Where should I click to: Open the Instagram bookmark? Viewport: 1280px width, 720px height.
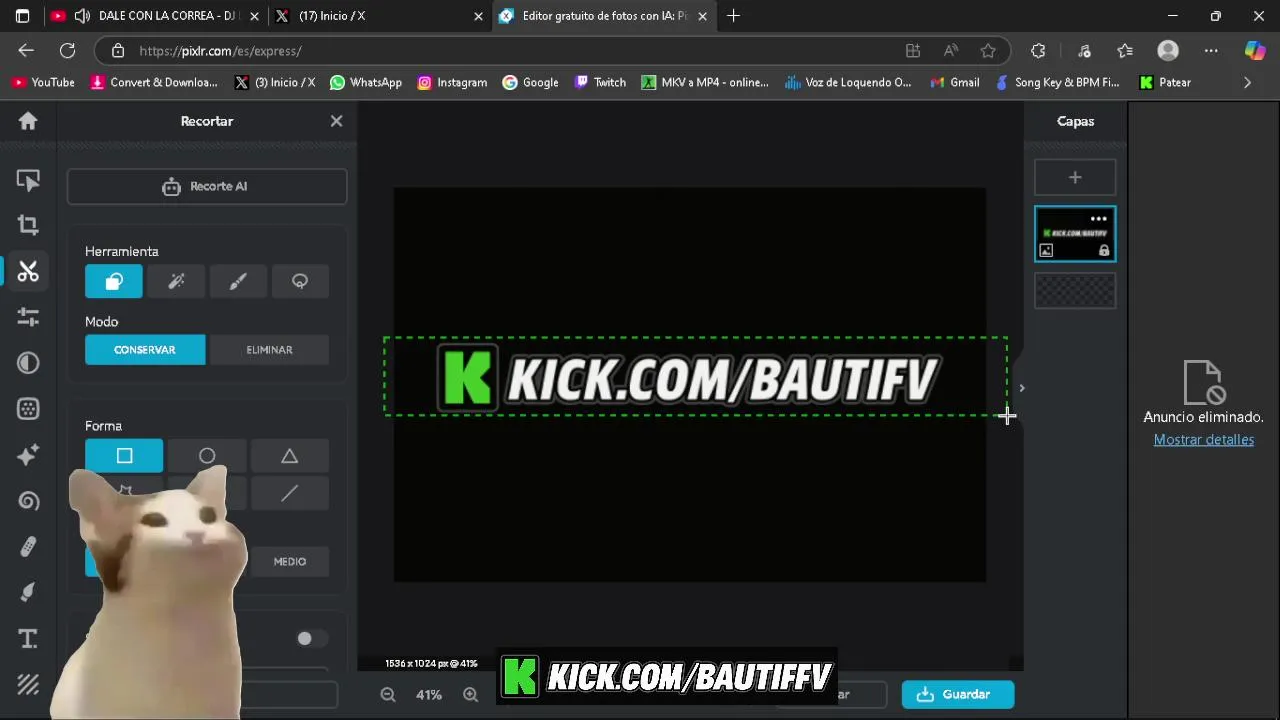coord(452,83)
